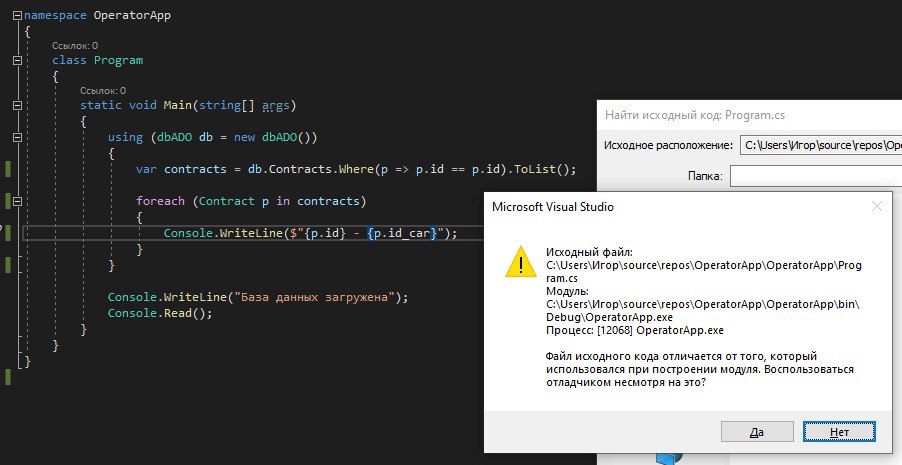Click the 'Console.Read();' statement

pyautogui.click(x=160, y=313)
